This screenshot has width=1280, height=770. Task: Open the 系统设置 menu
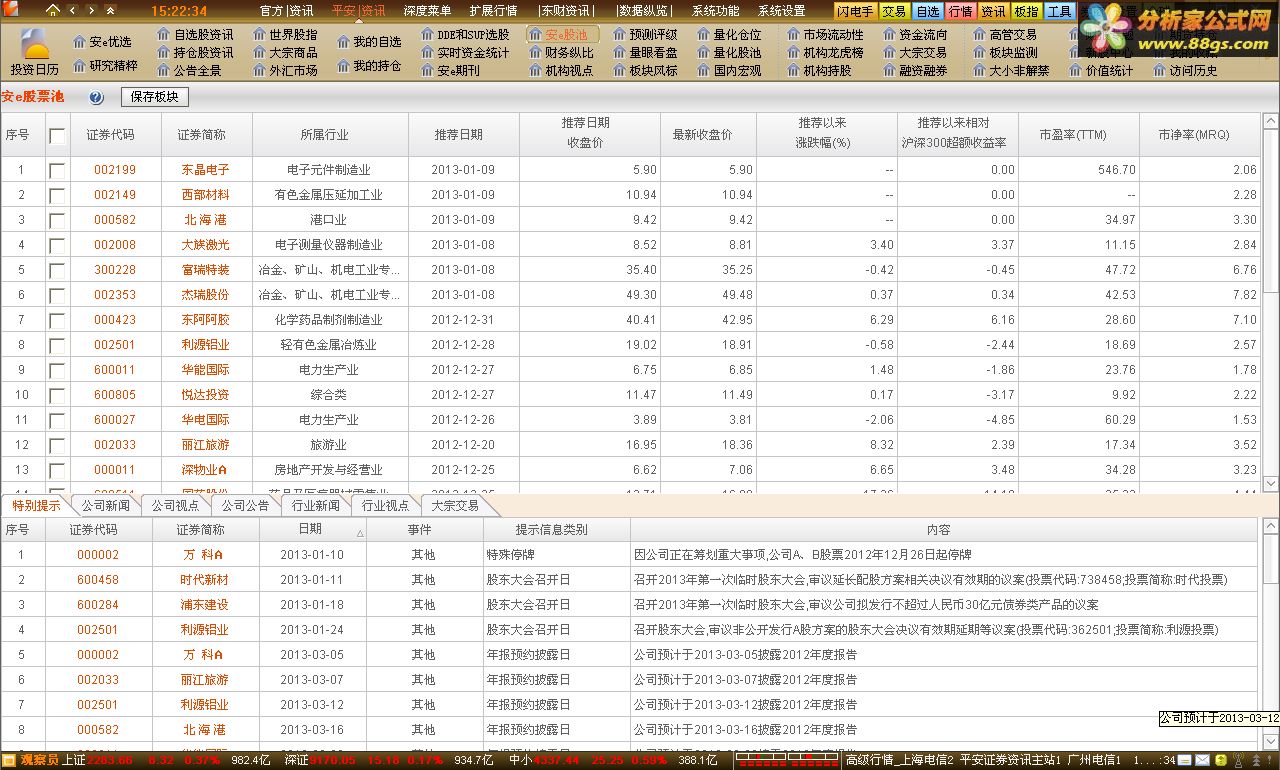click(x=781, y=11)
